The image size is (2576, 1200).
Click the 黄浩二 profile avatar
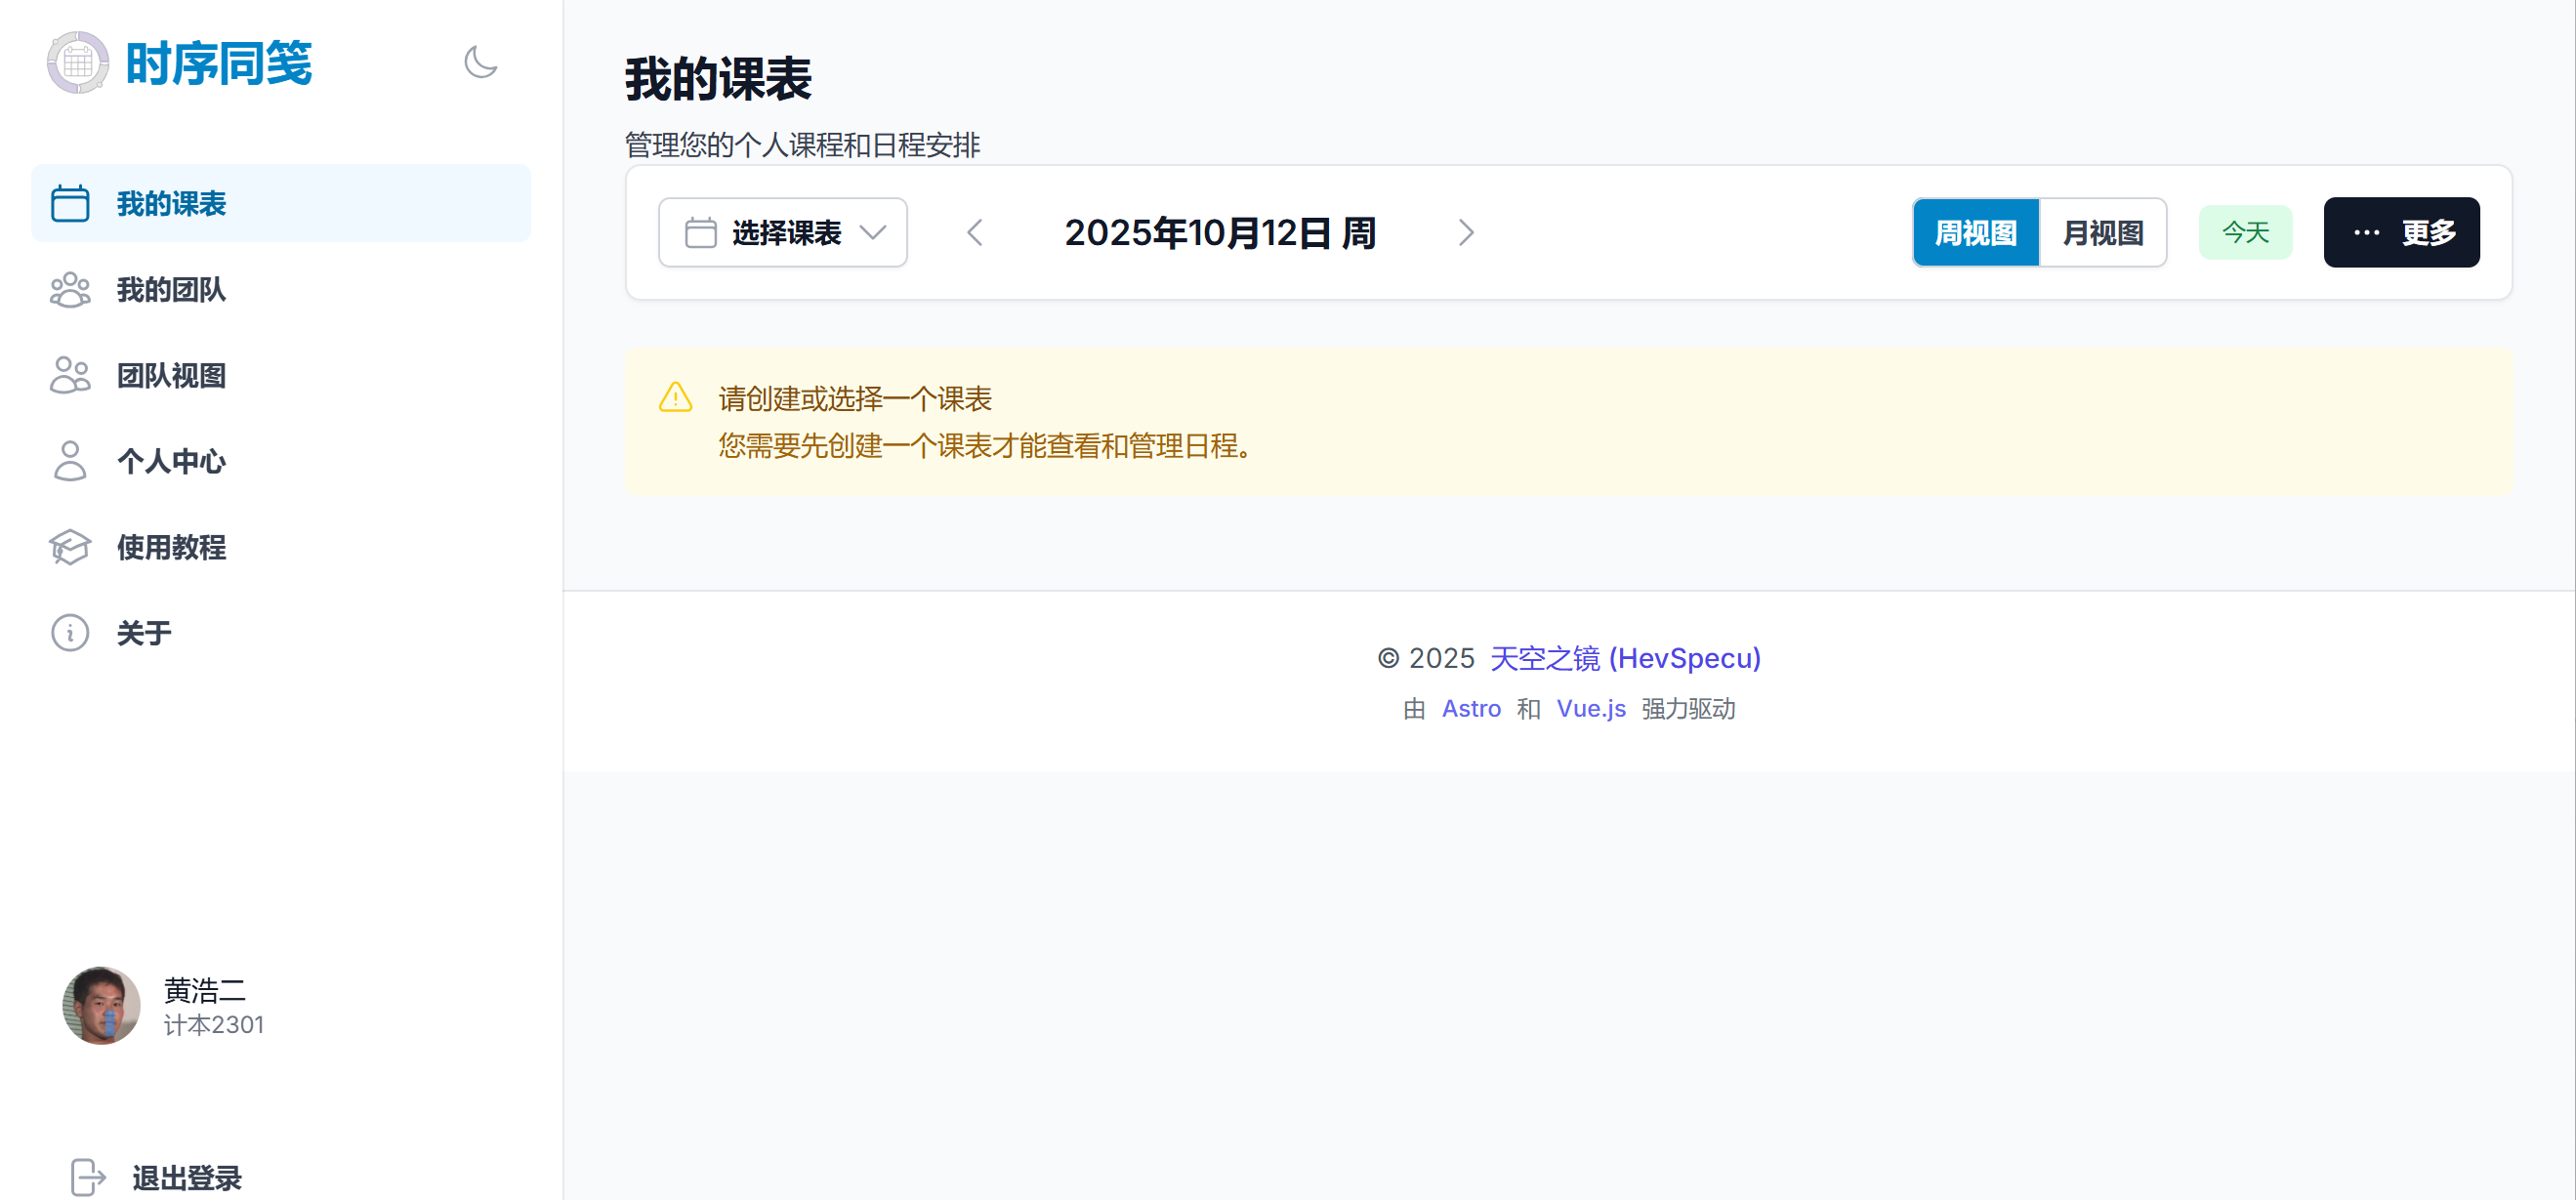point(101,1005)
